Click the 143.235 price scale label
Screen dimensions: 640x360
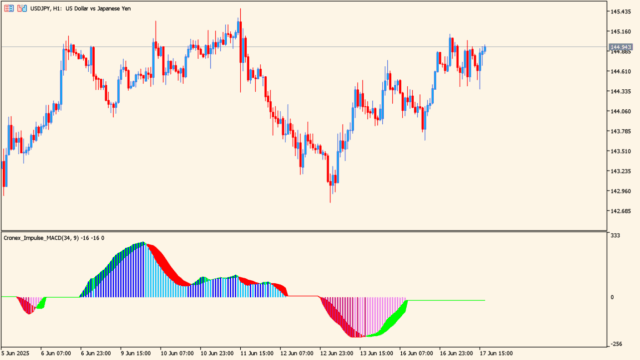tap(620, 171)
